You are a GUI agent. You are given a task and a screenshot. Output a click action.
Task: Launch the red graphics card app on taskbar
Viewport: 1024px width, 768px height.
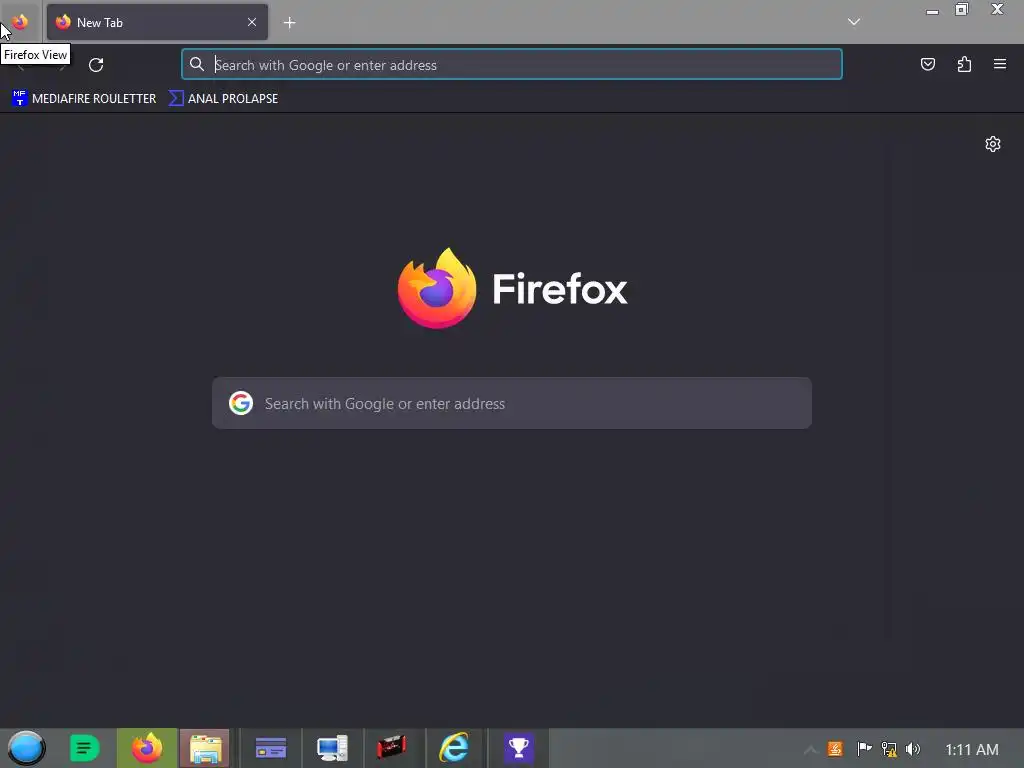pos(392,748)
